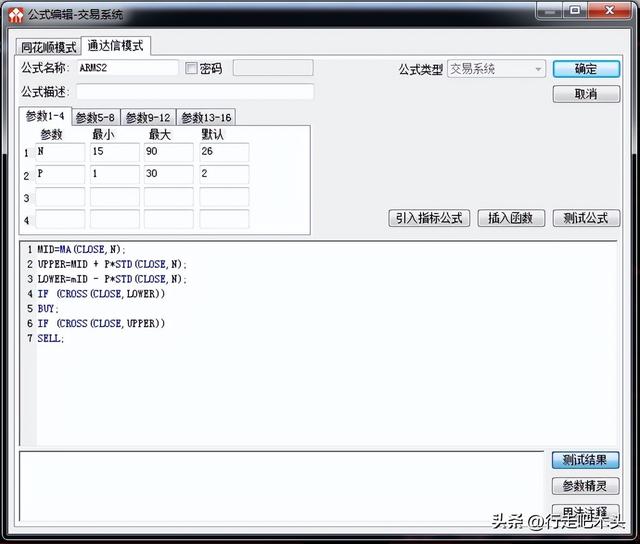The image size is (640, 544).
Task: Click the app logo in title bar
Action: point(16,15)
